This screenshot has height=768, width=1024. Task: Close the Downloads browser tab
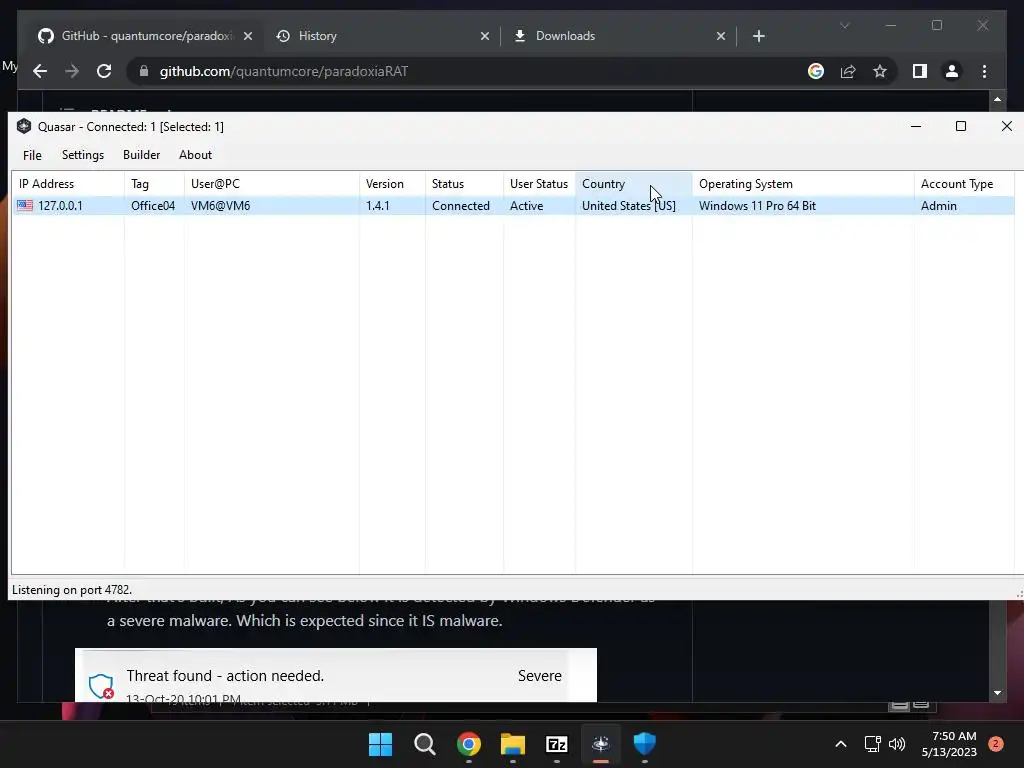(x=721, y=37)
